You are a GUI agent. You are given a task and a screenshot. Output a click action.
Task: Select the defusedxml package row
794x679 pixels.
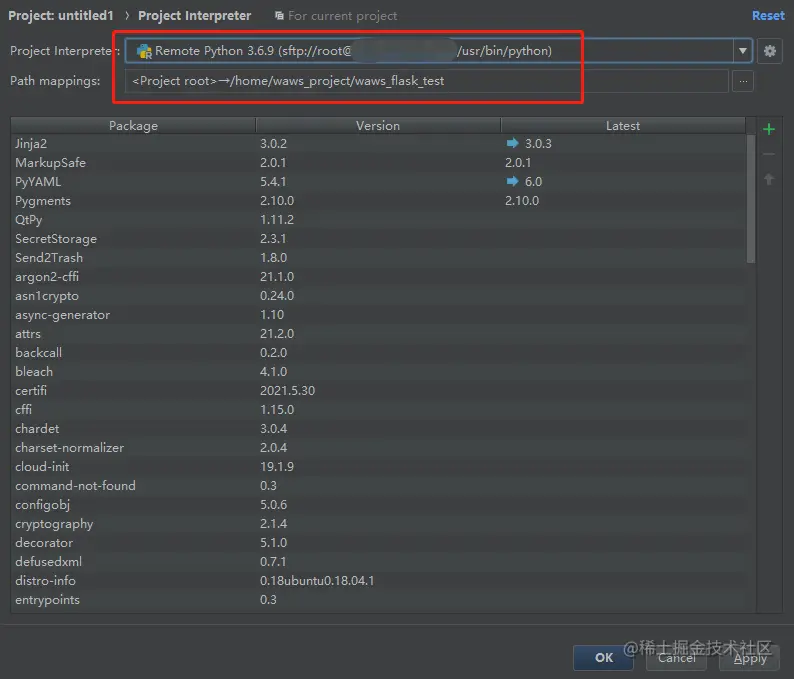coord(378,561)
